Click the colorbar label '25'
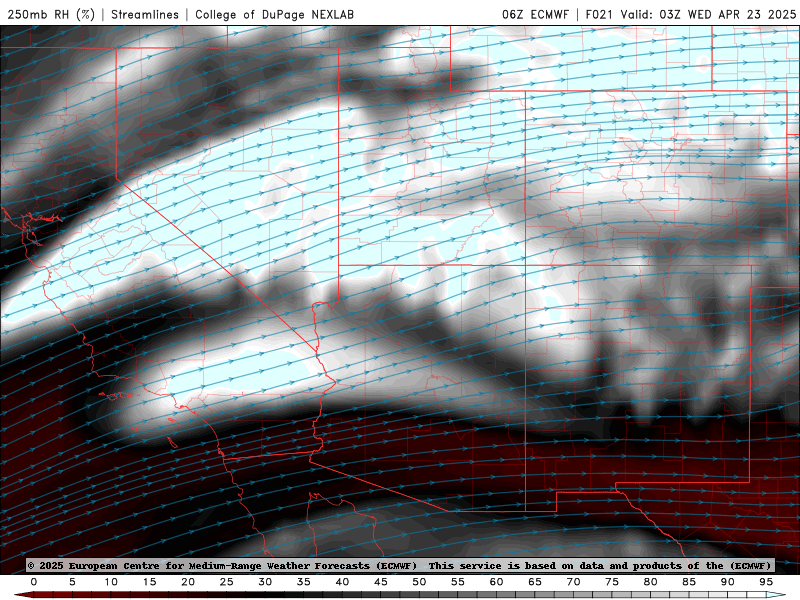Viewport: 800px width, 600px height. 226,582
